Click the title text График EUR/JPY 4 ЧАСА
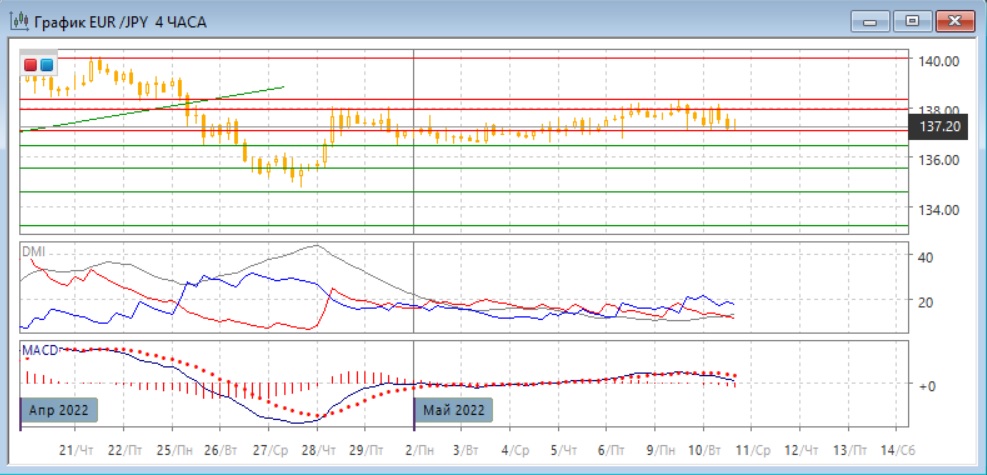The image size is (987, 475). click(120, 22)
